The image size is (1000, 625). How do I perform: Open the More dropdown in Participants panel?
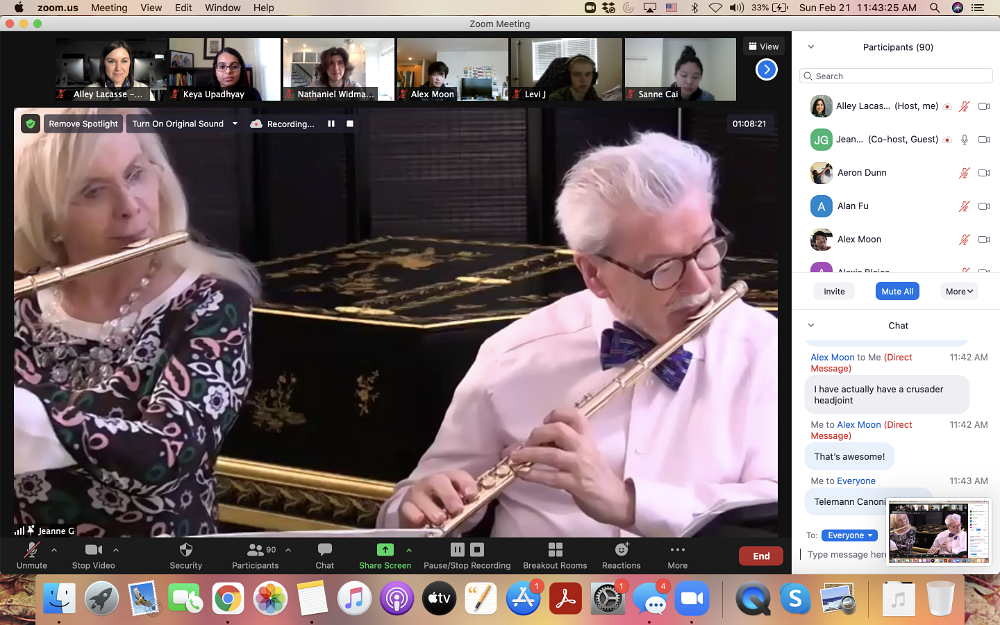[x=959, y=291]
